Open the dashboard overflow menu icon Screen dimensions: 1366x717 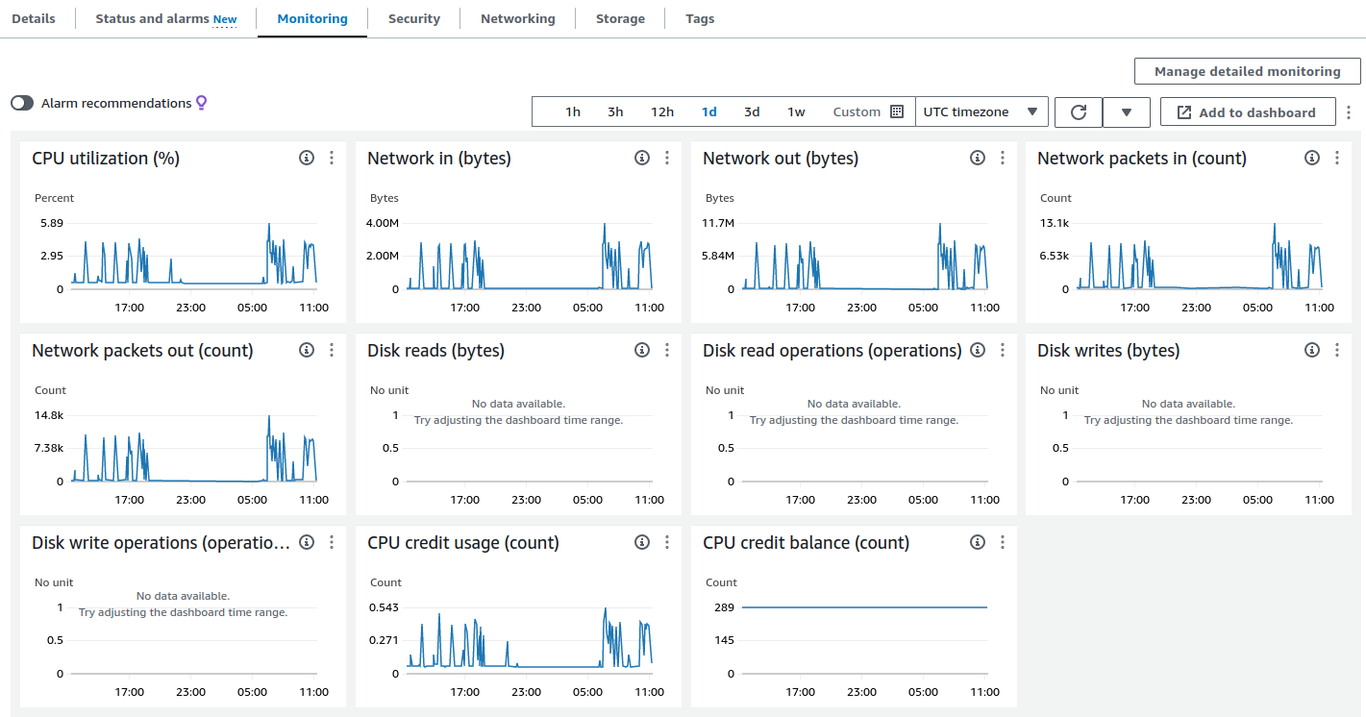(x=1349, y=112)
